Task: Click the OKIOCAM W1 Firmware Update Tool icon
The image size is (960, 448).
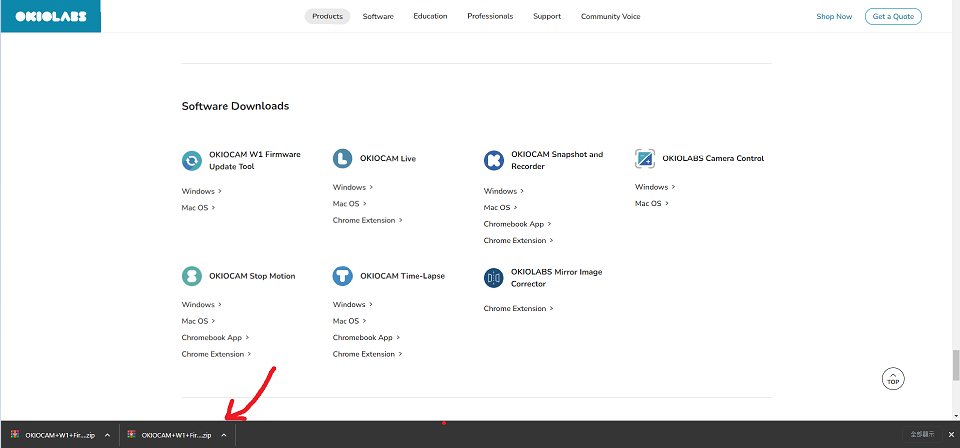Action: [x=192, y=160]
